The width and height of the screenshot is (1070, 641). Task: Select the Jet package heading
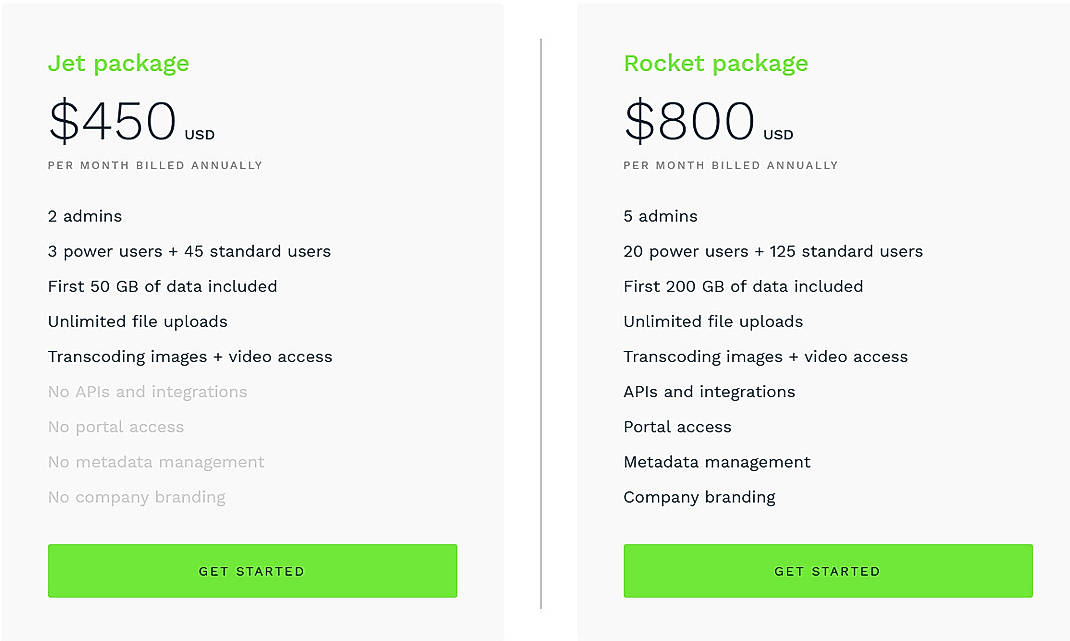coord(118,63)
